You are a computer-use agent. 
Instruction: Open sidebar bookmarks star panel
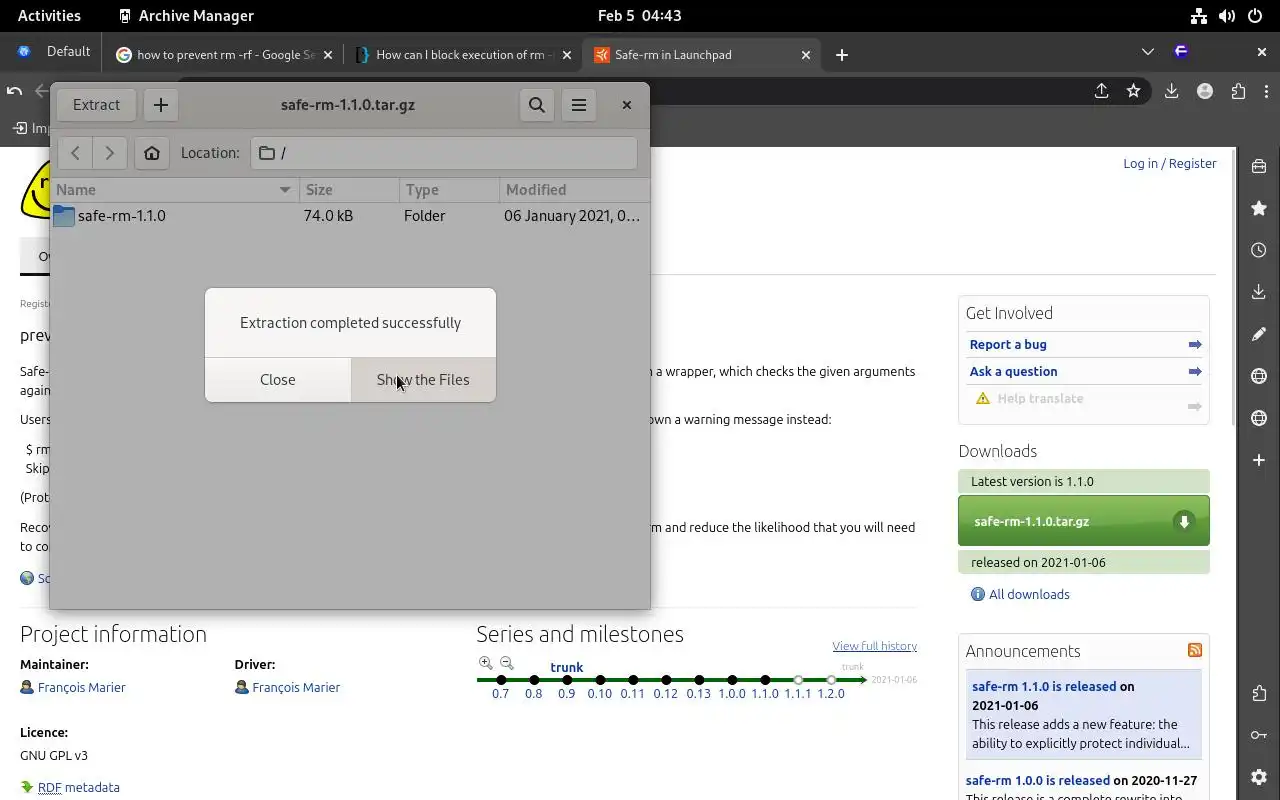[1259, 208]
